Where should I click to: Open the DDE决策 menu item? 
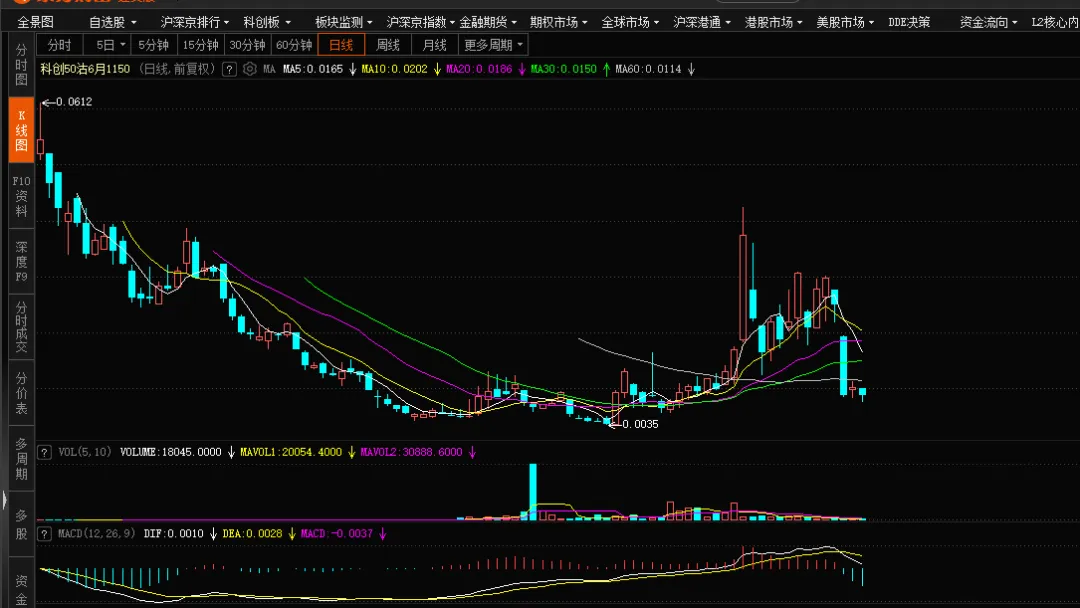(x=909, y=23)
